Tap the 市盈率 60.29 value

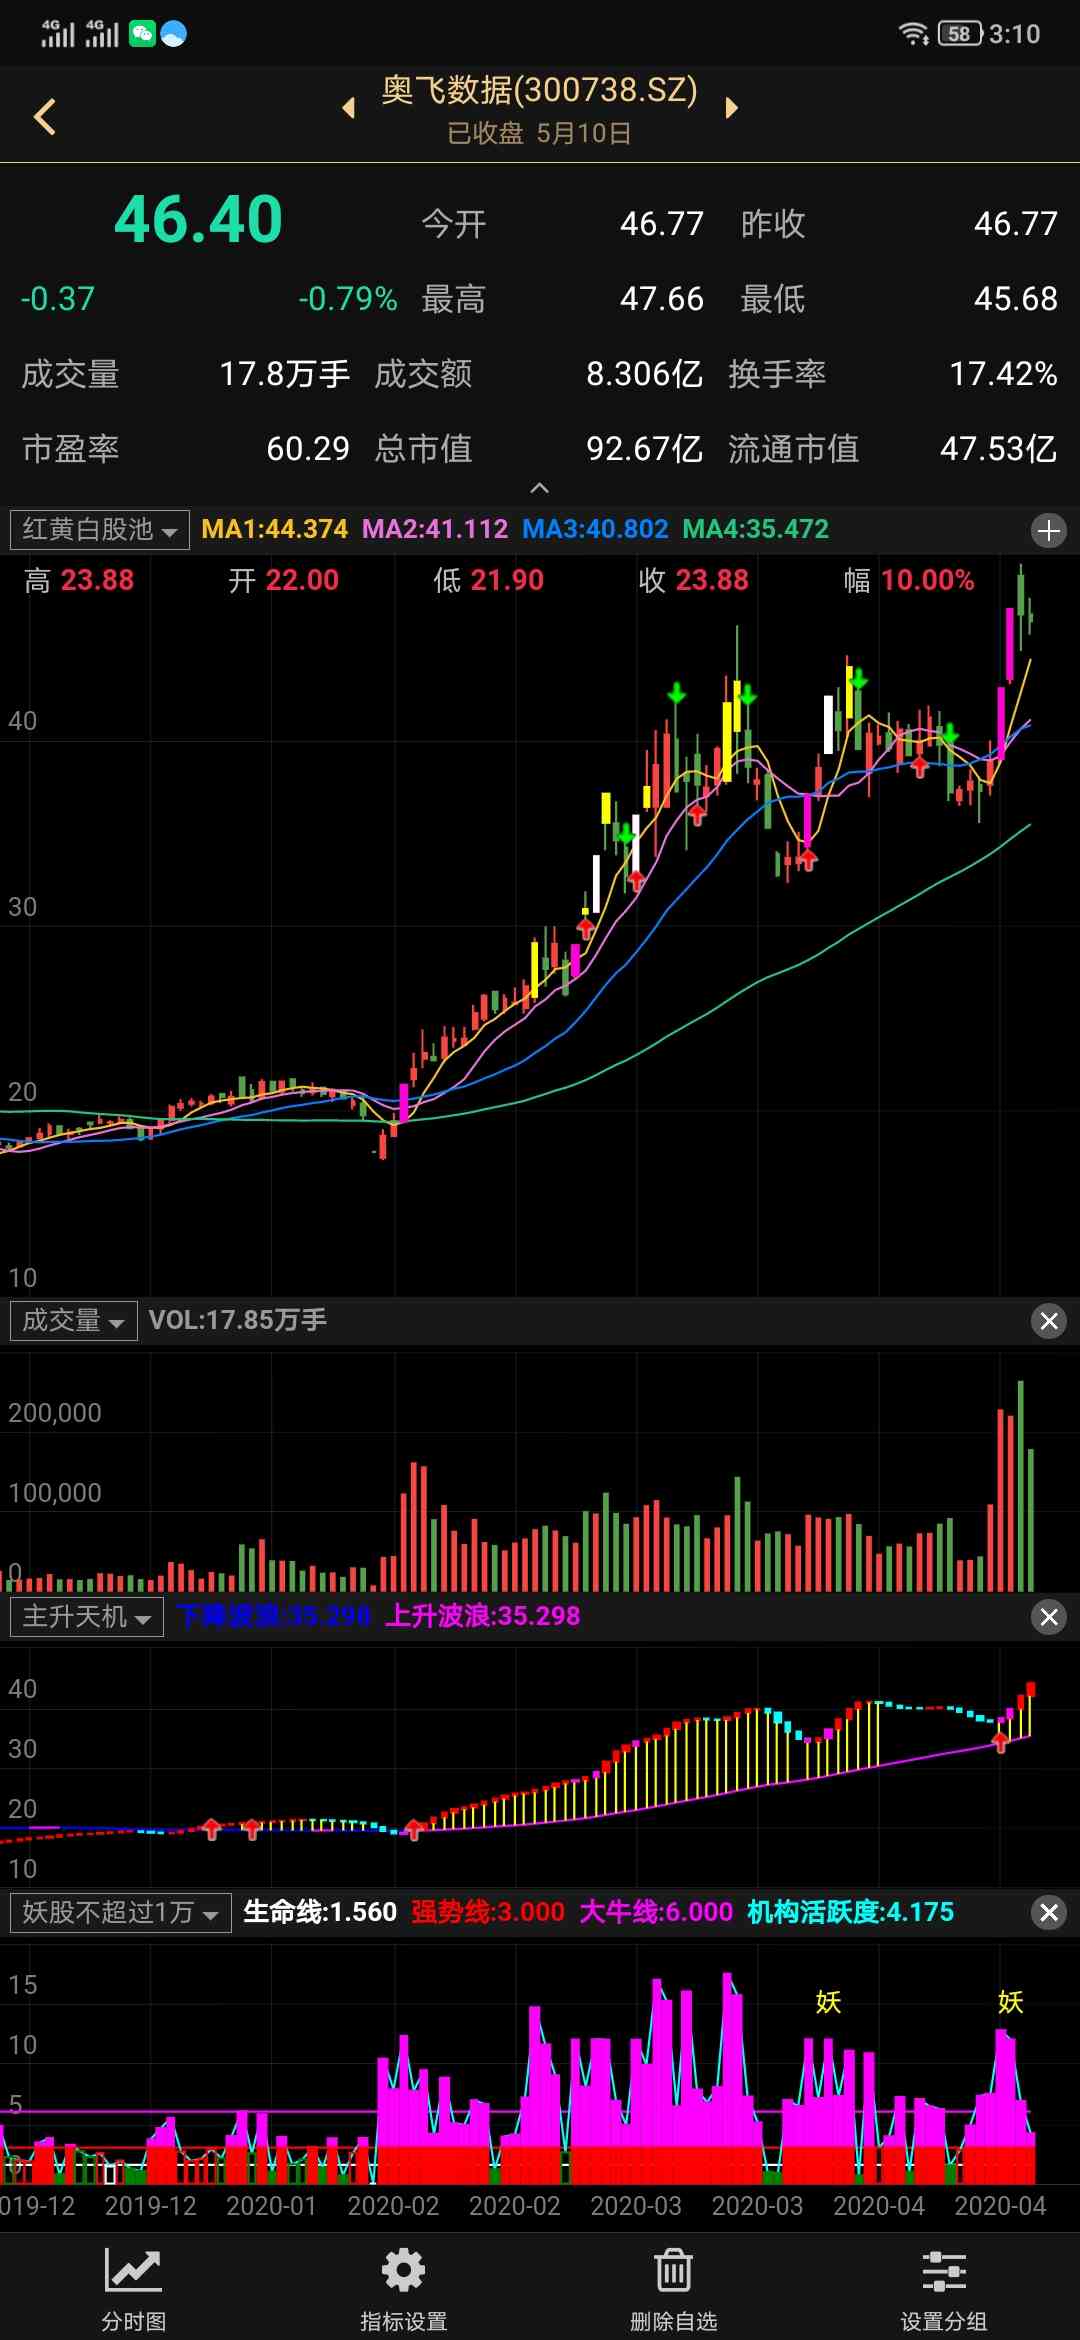click(x=308, y=449)
